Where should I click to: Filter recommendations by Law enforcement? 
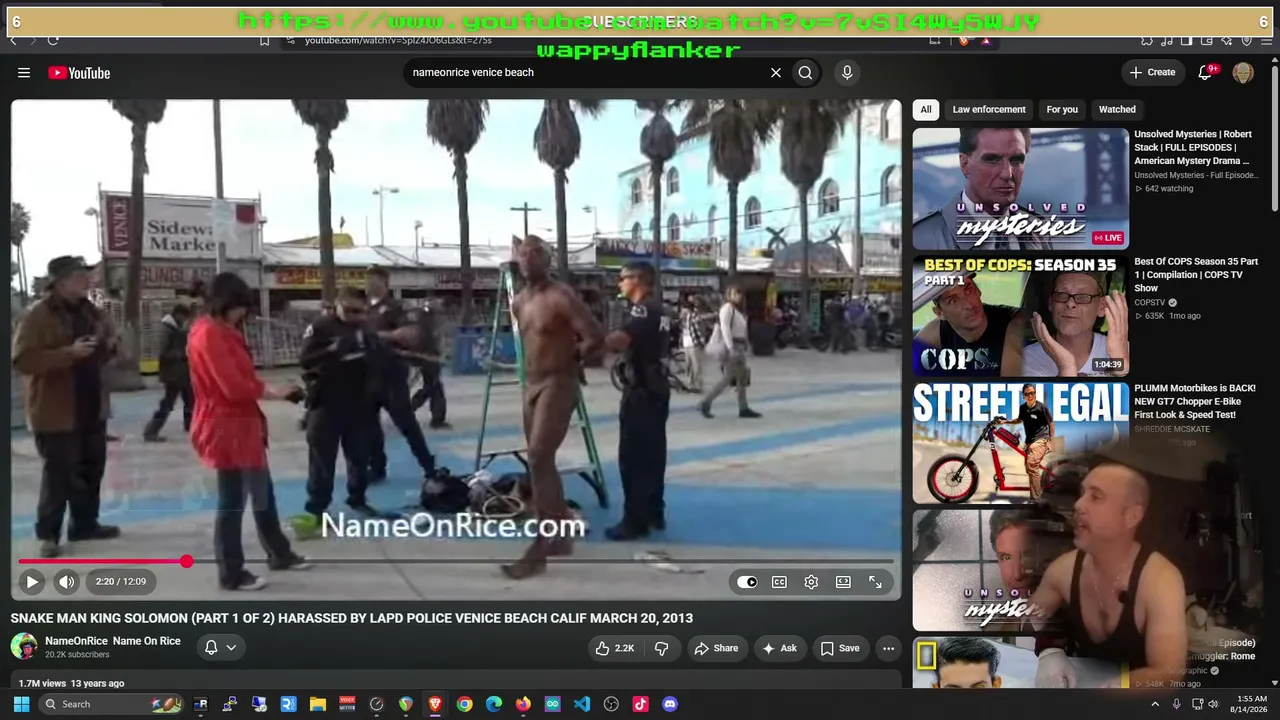point(989,109)
